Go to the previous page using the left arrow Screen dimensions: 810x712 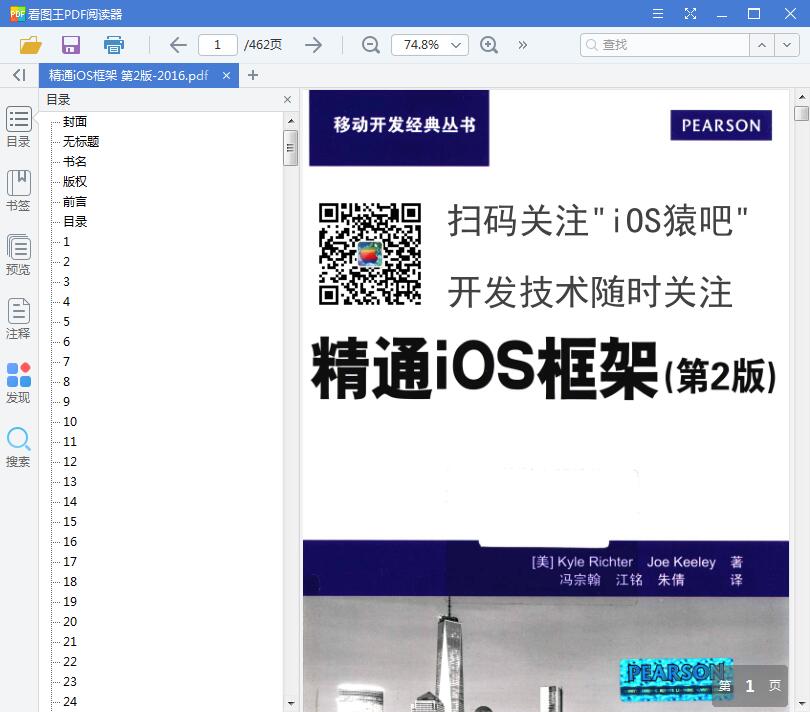click(178, 45)
